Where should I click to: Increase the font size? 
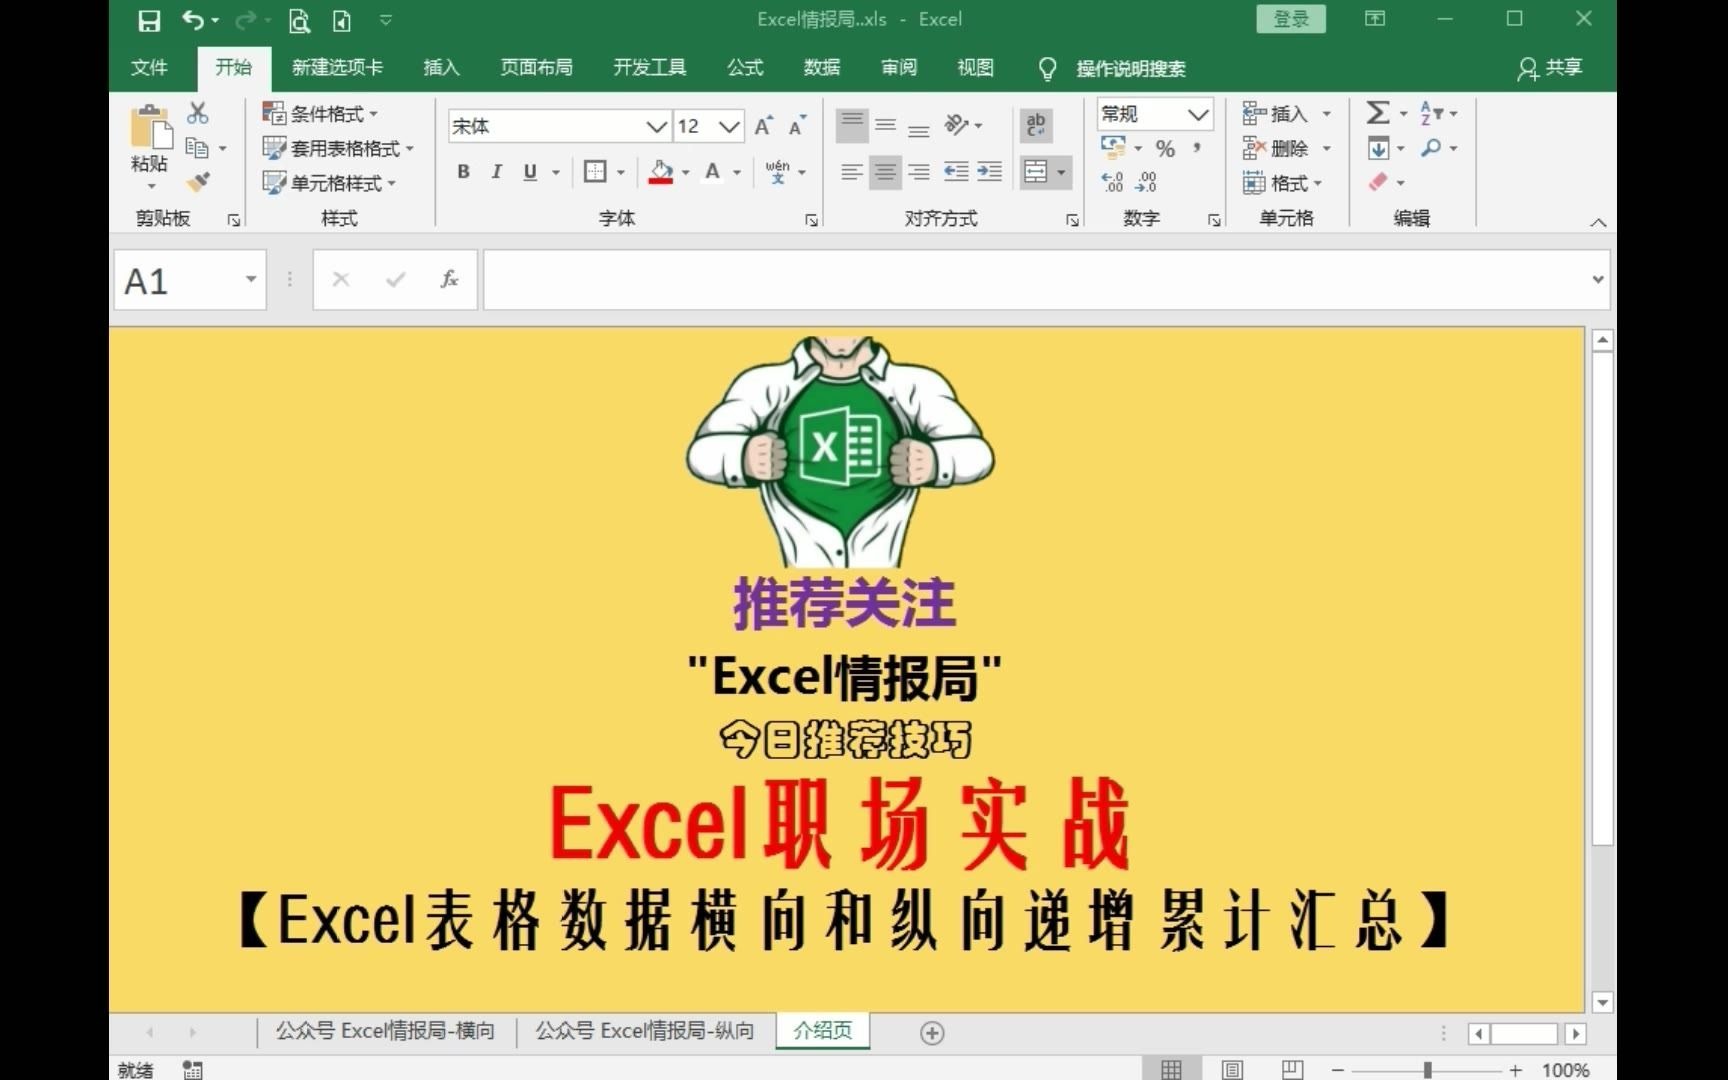point(763,126)
